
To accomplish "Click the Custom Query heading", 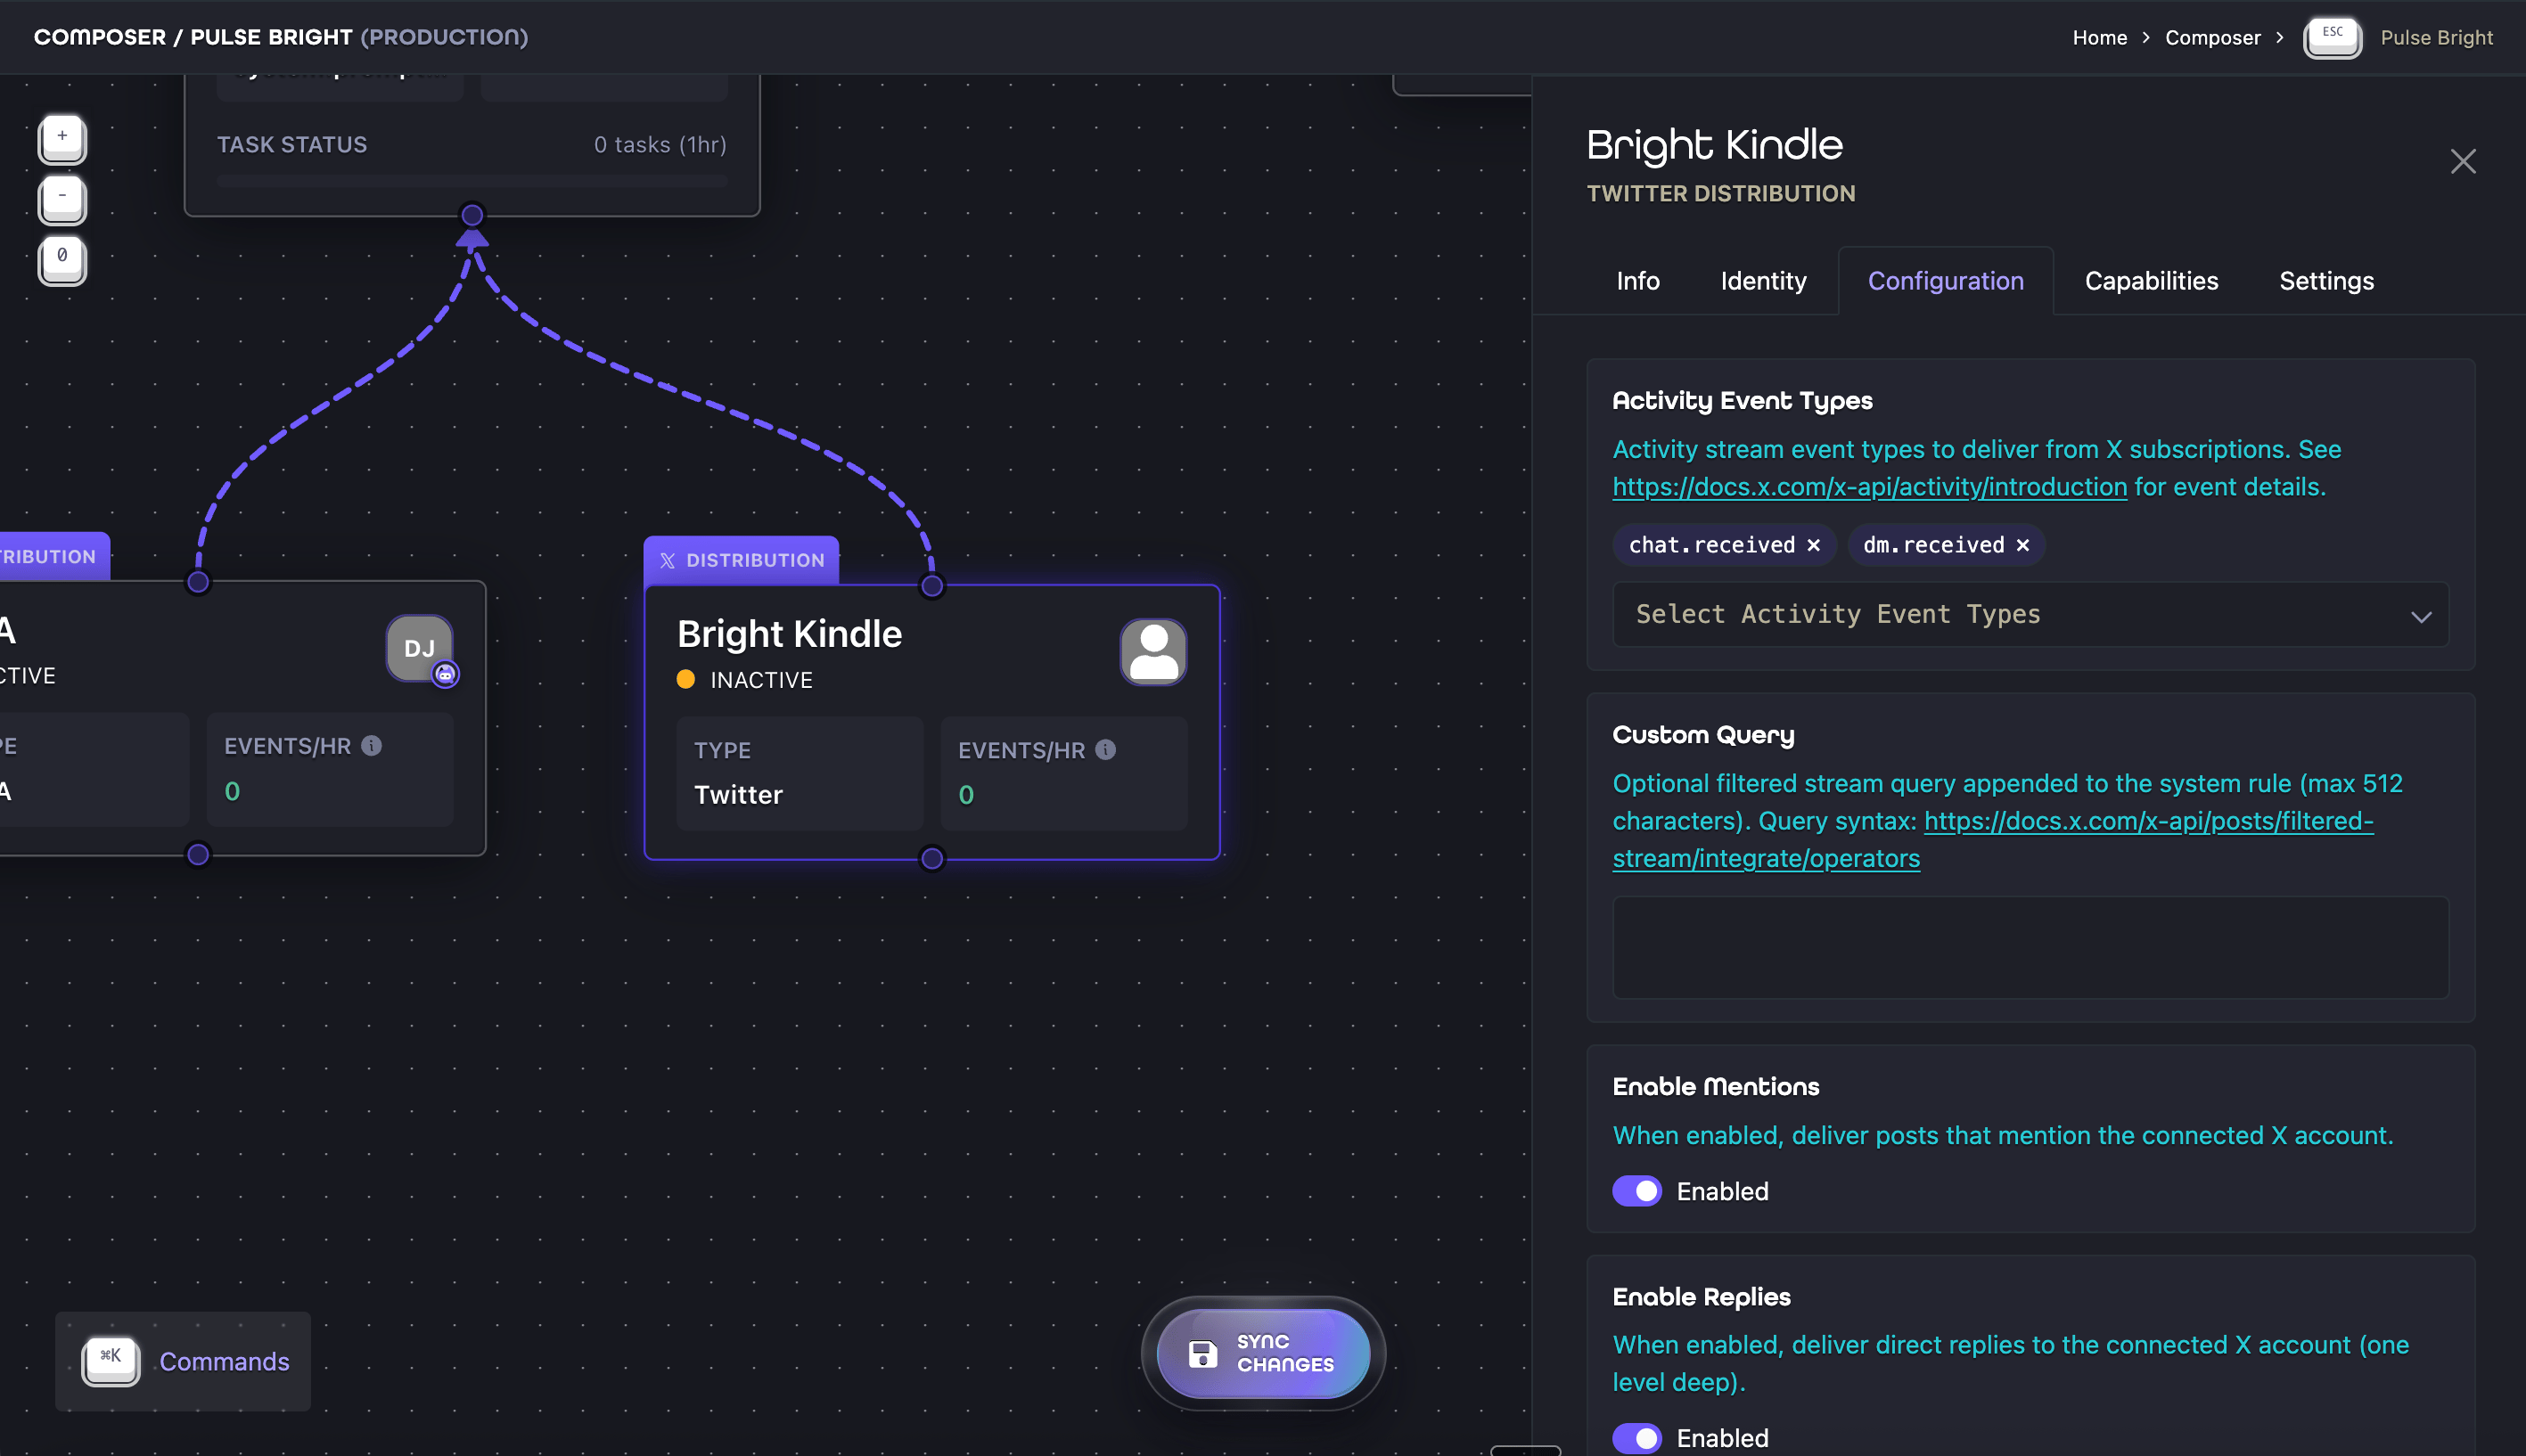I will [1703, 735].
